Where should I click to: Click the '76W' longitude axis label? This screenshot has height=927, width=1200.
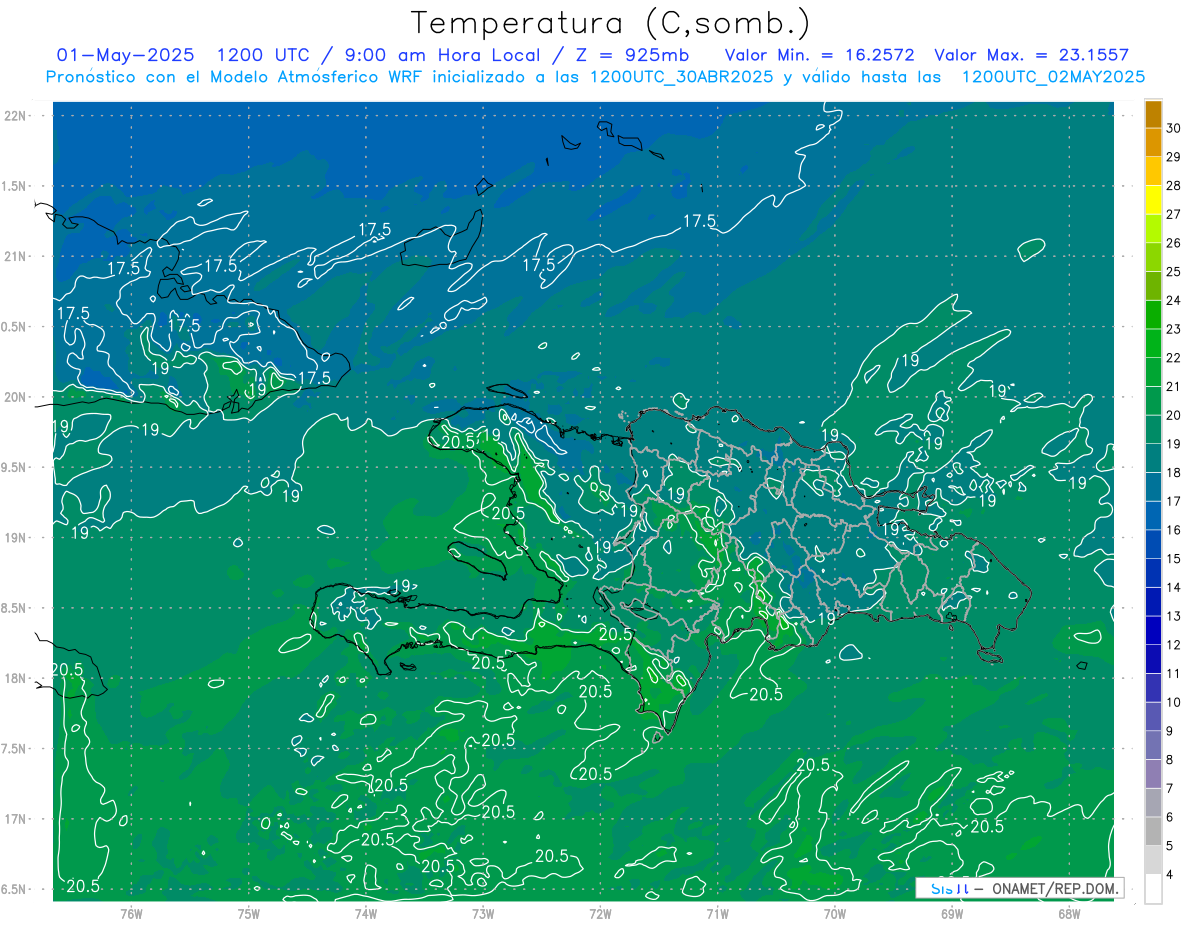click(x=131, y=913)
